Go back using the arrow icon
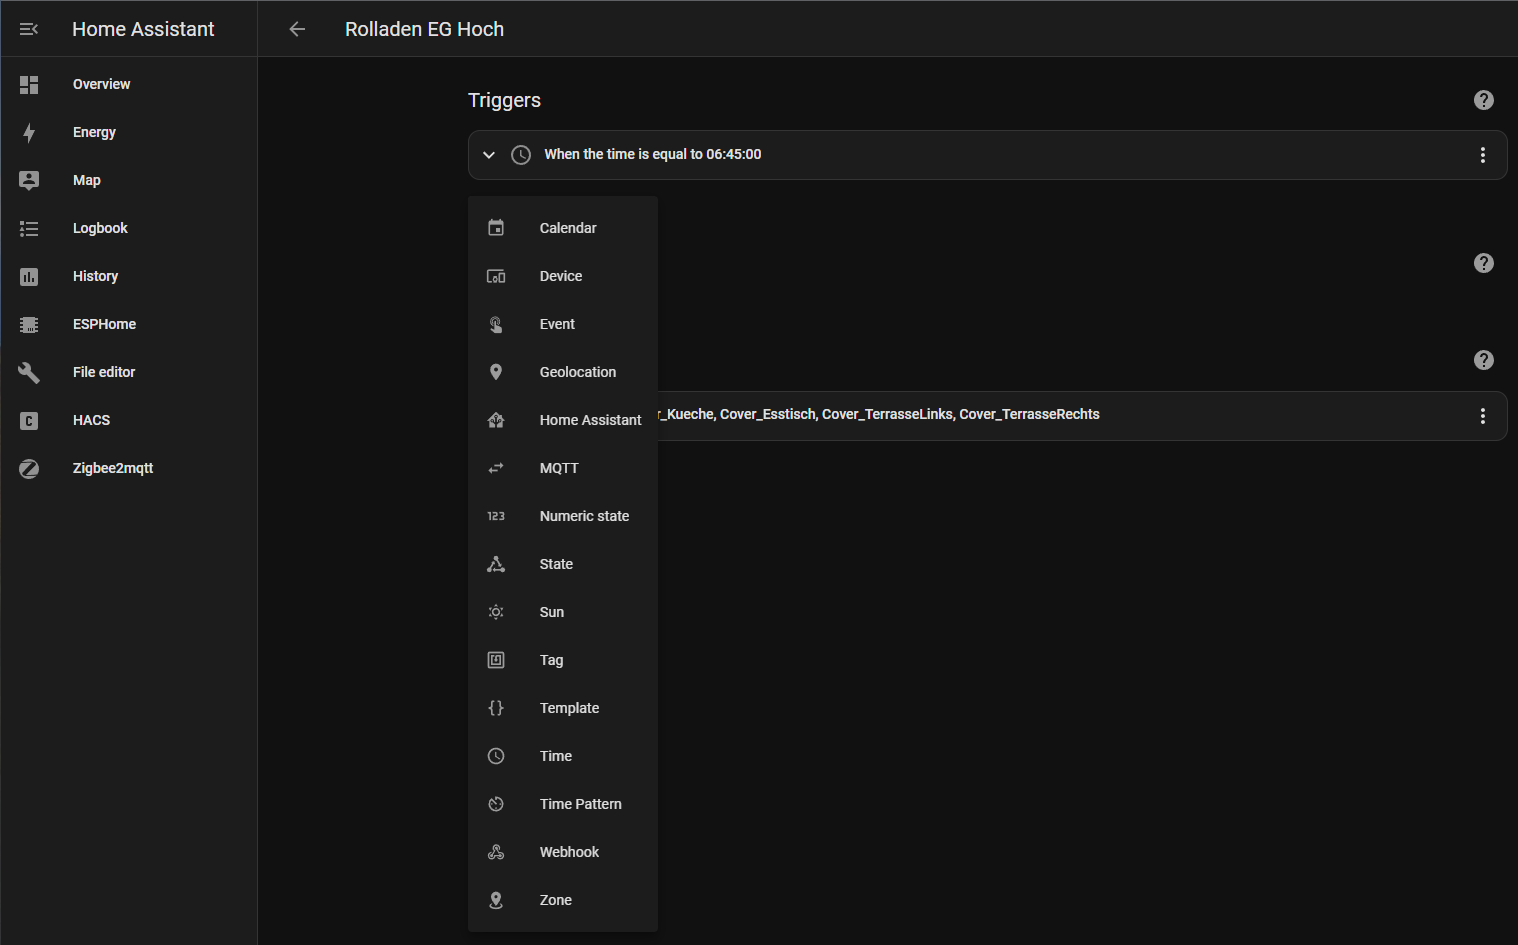 (x=297, y=29)
